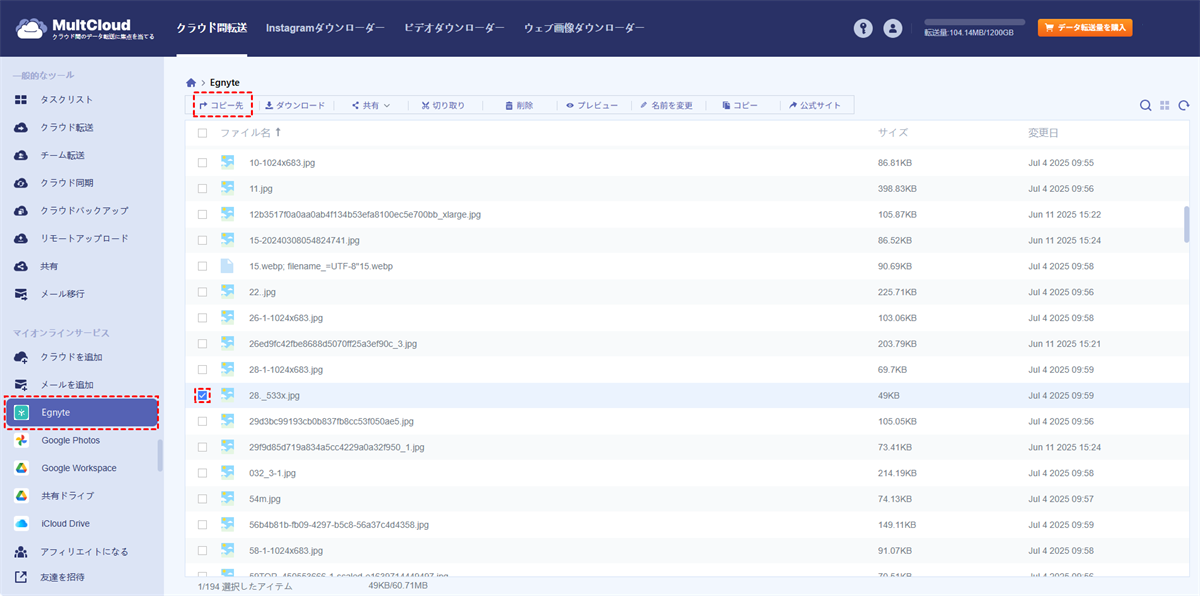The image size is (1200, 596).
Task: Click the ダウンロード toolbar button
Action: (x=295, y=105)
